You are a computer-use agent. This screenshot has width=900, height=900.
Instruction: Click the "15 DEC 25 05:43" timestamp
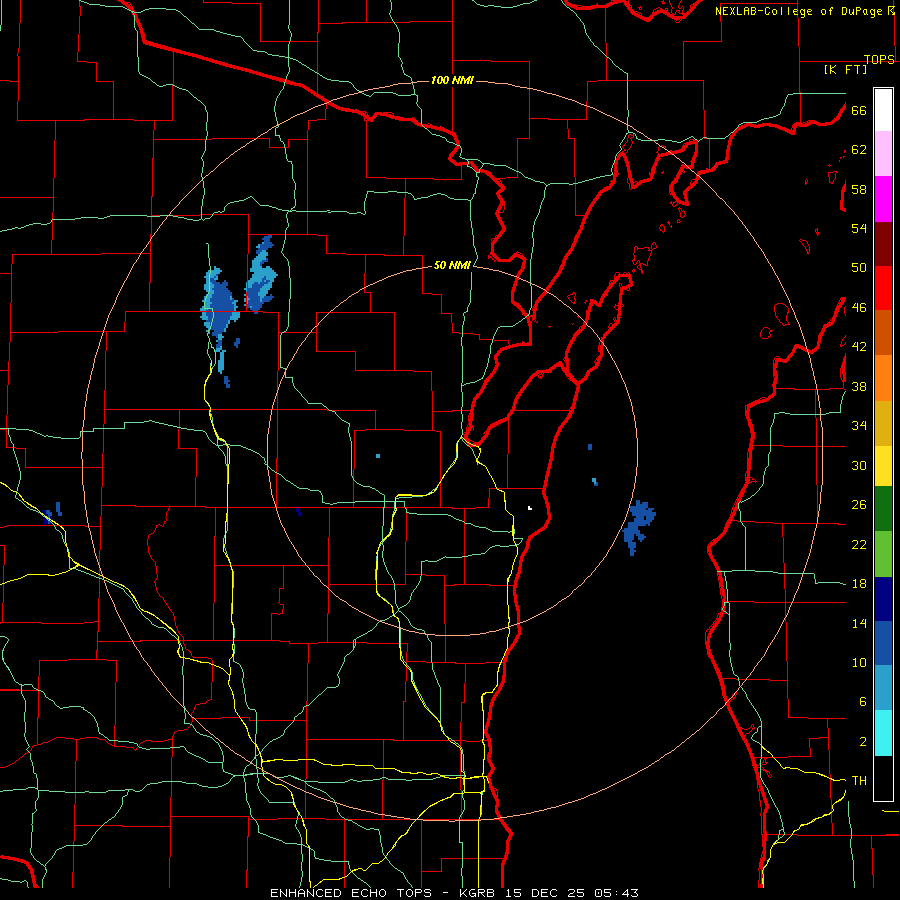pos(572,893)
